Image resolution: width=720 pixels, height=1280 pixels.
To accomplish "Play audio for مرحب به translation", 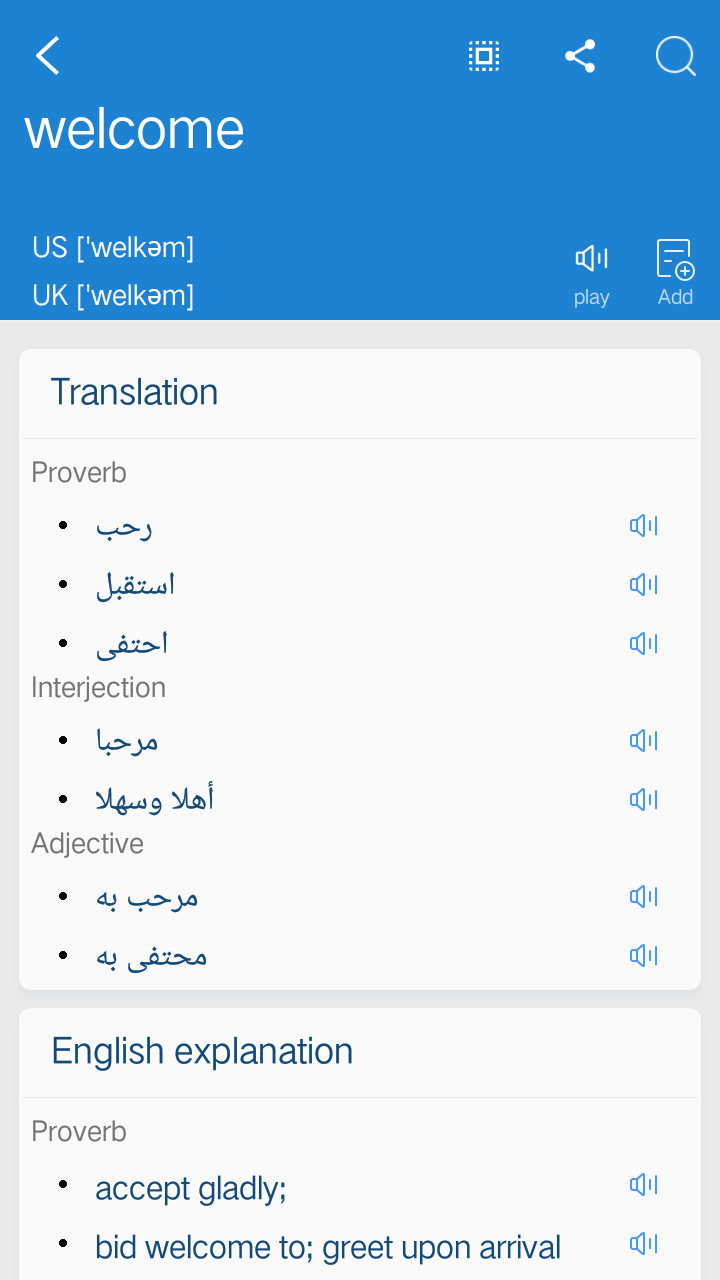I will tap(643, 897).
